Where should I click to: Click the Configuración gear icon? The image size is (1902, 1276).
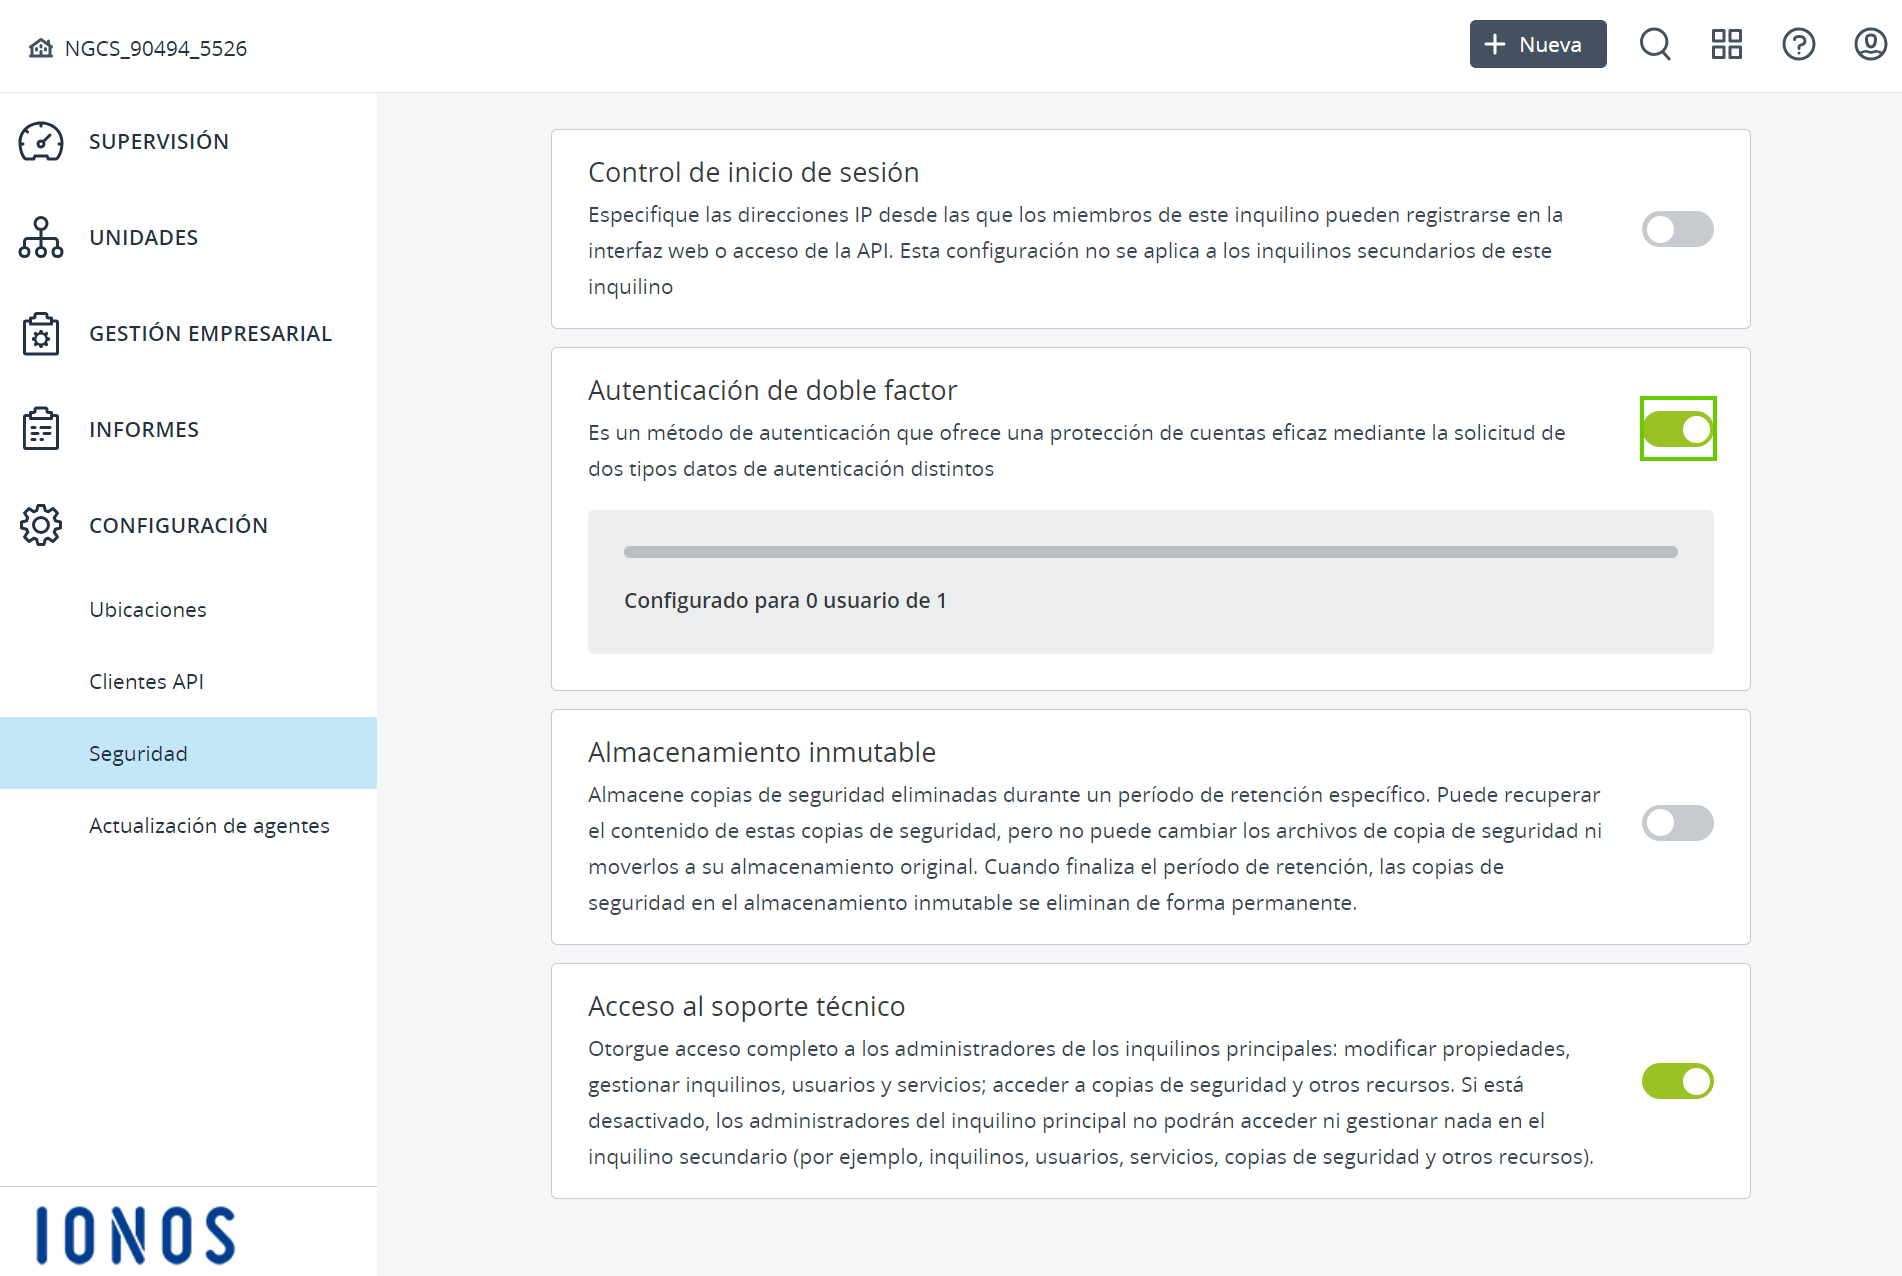41,525
